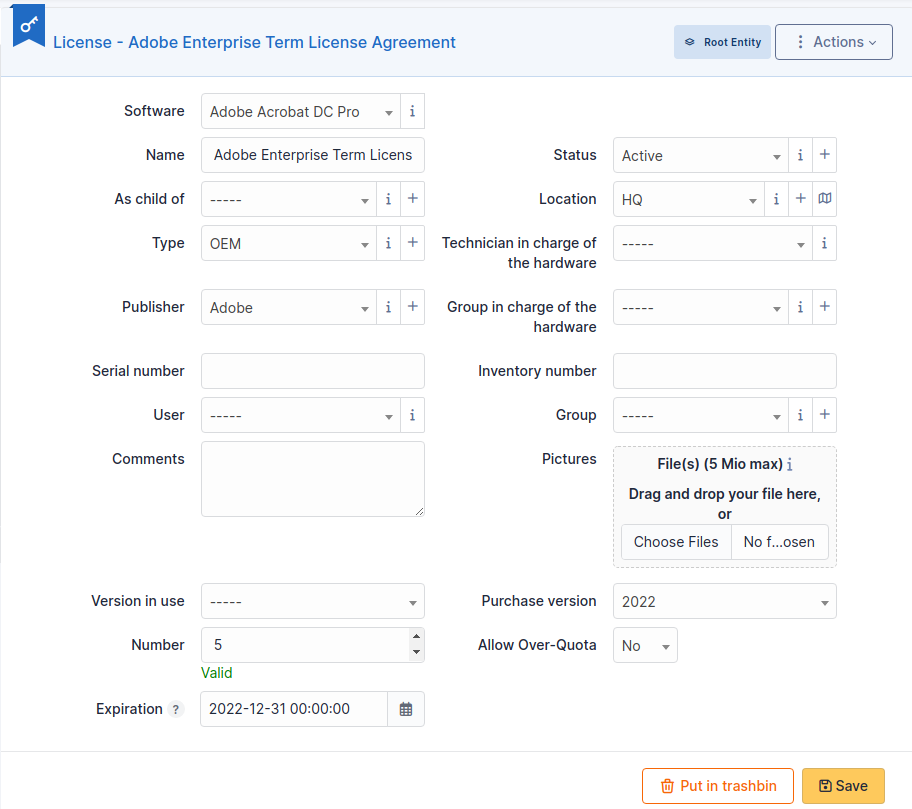
Task: Open the Status dropdown showing Active
Action: pyautogui.click(x=701, y=155)
